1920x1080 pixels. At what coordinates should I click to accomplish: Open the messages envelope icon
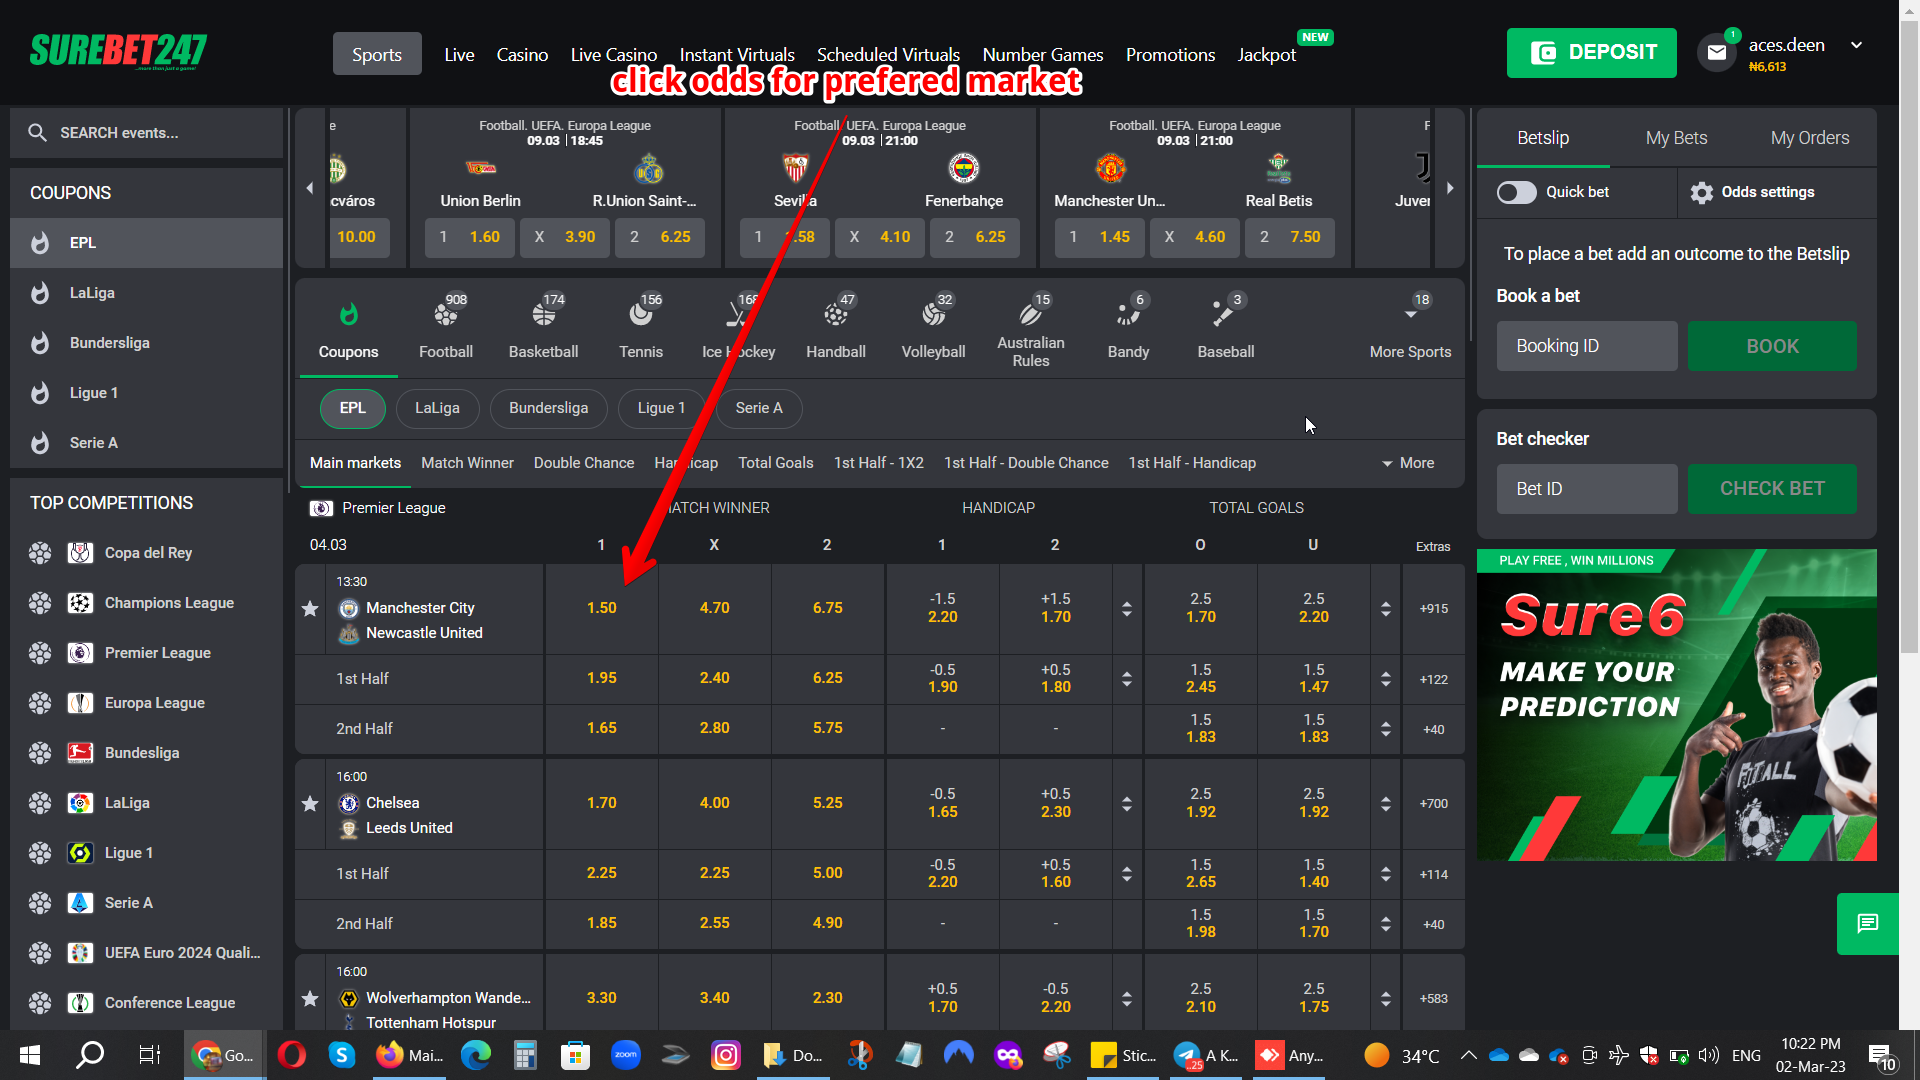click(1716, 52)
